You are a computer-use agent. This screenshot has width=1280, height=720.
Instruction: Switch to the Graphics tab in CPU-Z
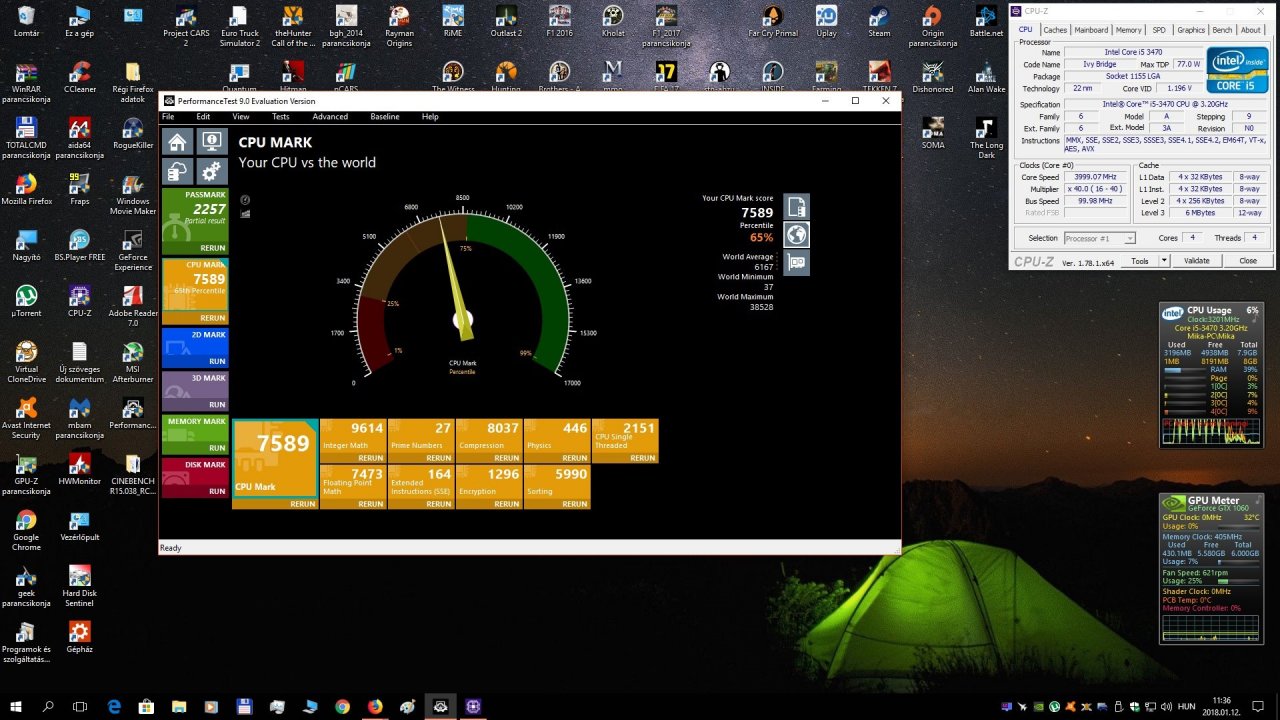(x=1191, y=30)
